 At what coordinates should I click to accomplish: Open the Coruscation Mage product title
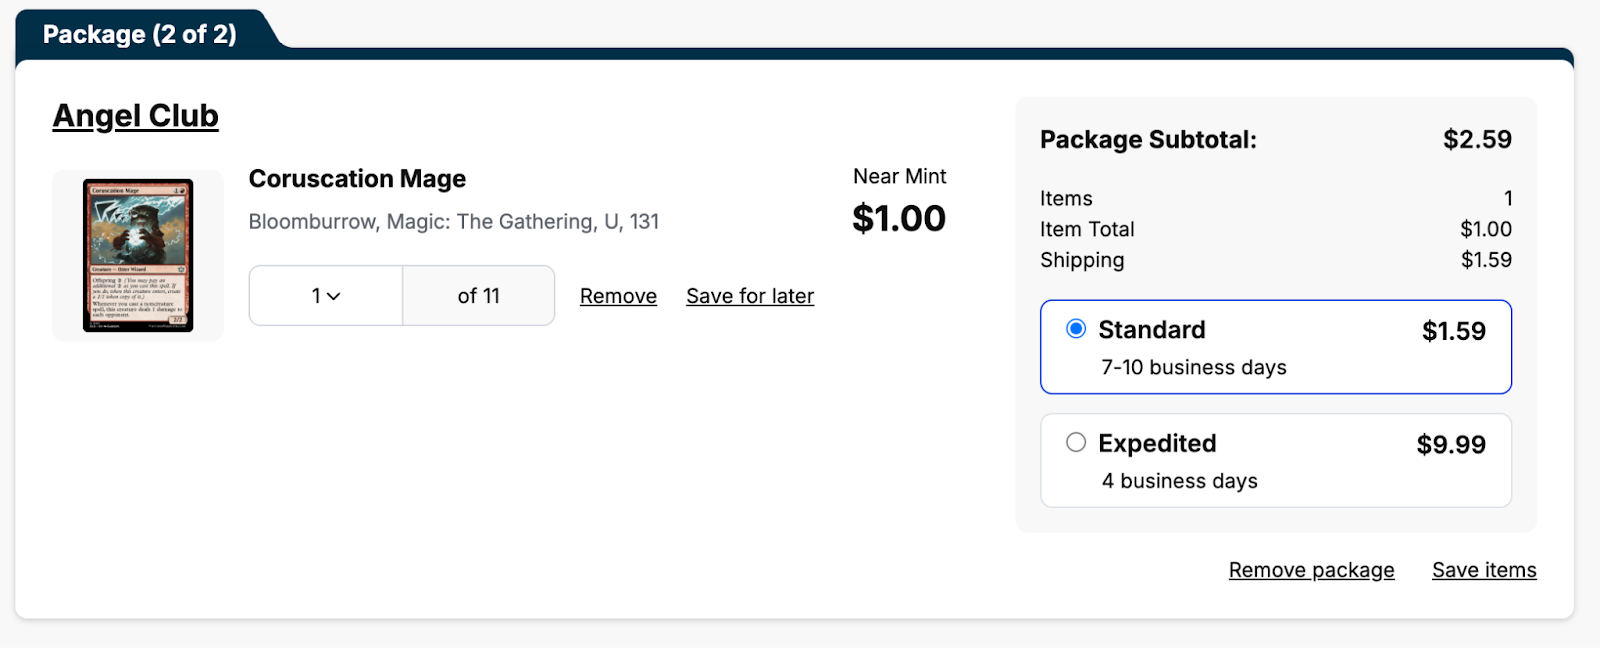click(357, 179)
